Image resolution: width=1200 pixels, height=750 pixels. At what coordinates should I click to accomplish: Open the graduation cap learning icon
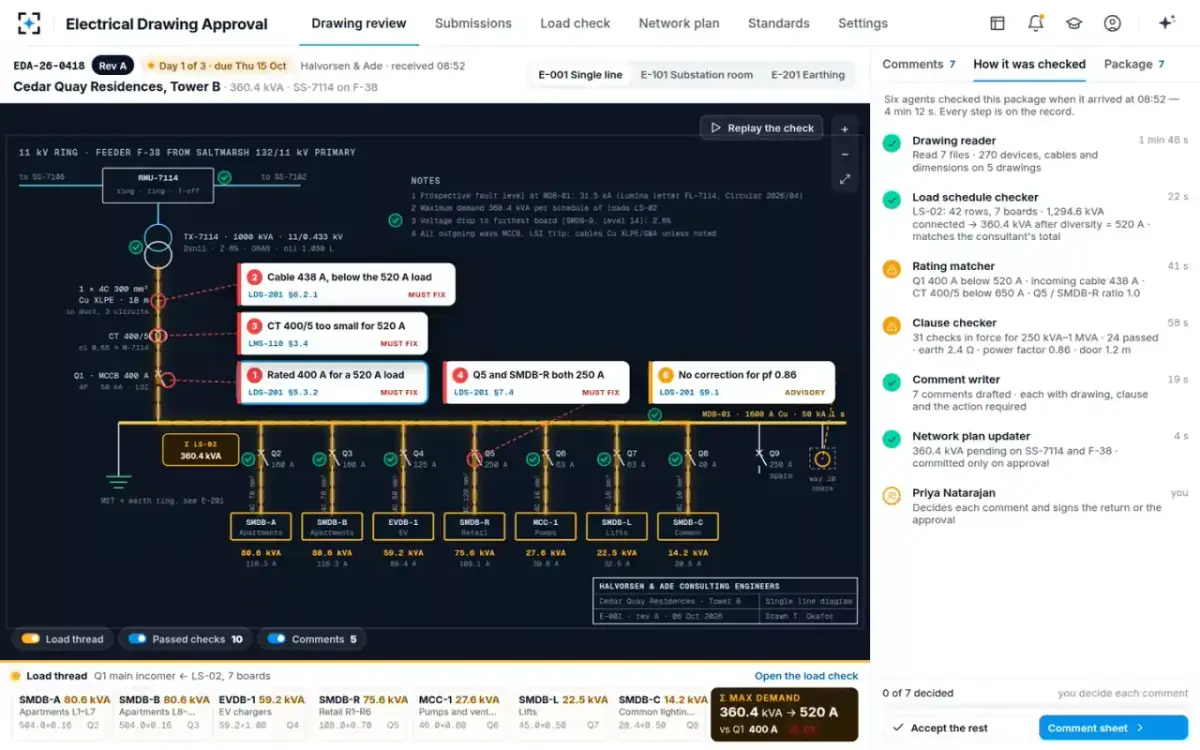(x=1074, y=23)
